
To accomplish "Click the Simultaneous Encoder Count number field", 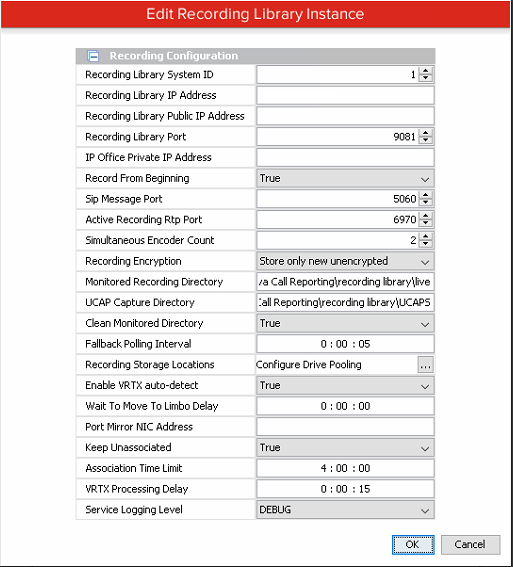I will [338, 240].
